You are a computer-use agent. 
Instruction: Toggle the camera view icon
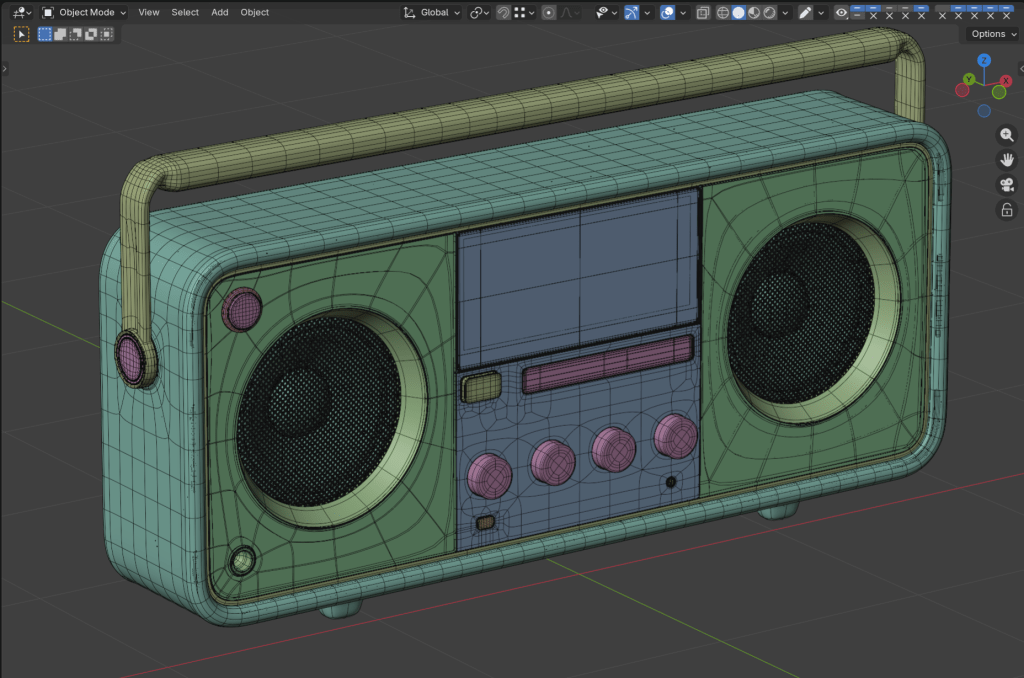(1007, 185)
